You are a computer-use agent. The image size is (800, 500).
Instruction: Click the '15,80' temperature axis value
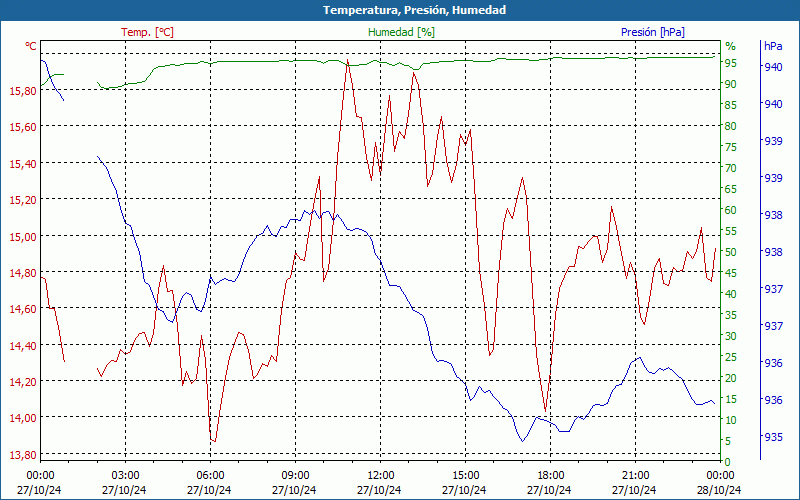click(x=22, y=91)
